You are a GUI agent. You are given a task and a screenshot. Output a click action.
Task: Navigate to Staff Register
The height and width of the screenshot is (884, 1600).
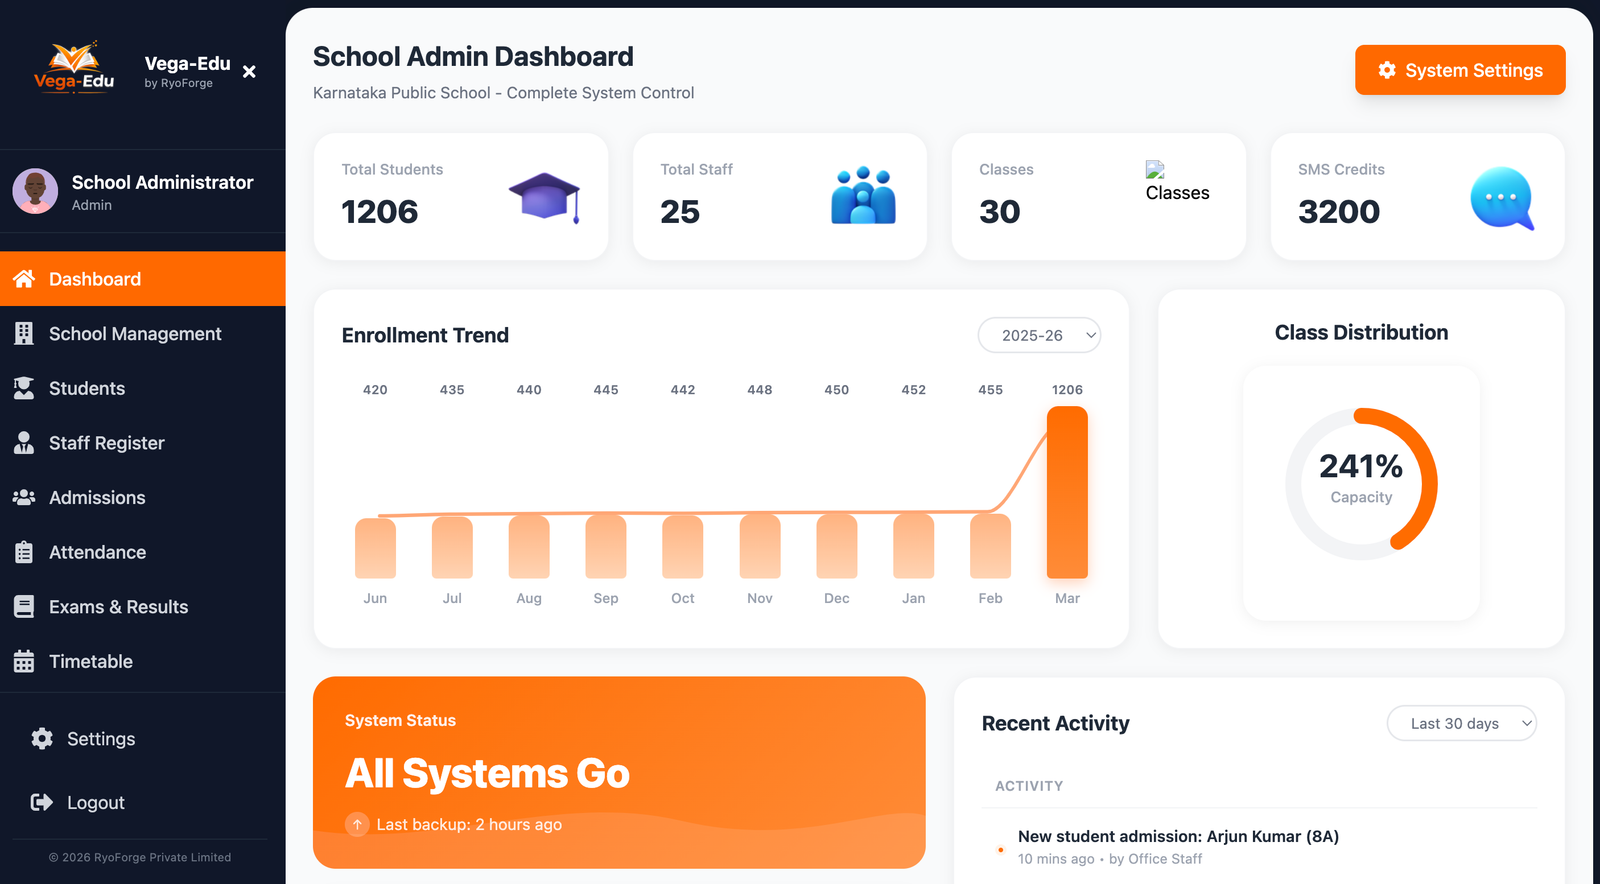point(143,443)
